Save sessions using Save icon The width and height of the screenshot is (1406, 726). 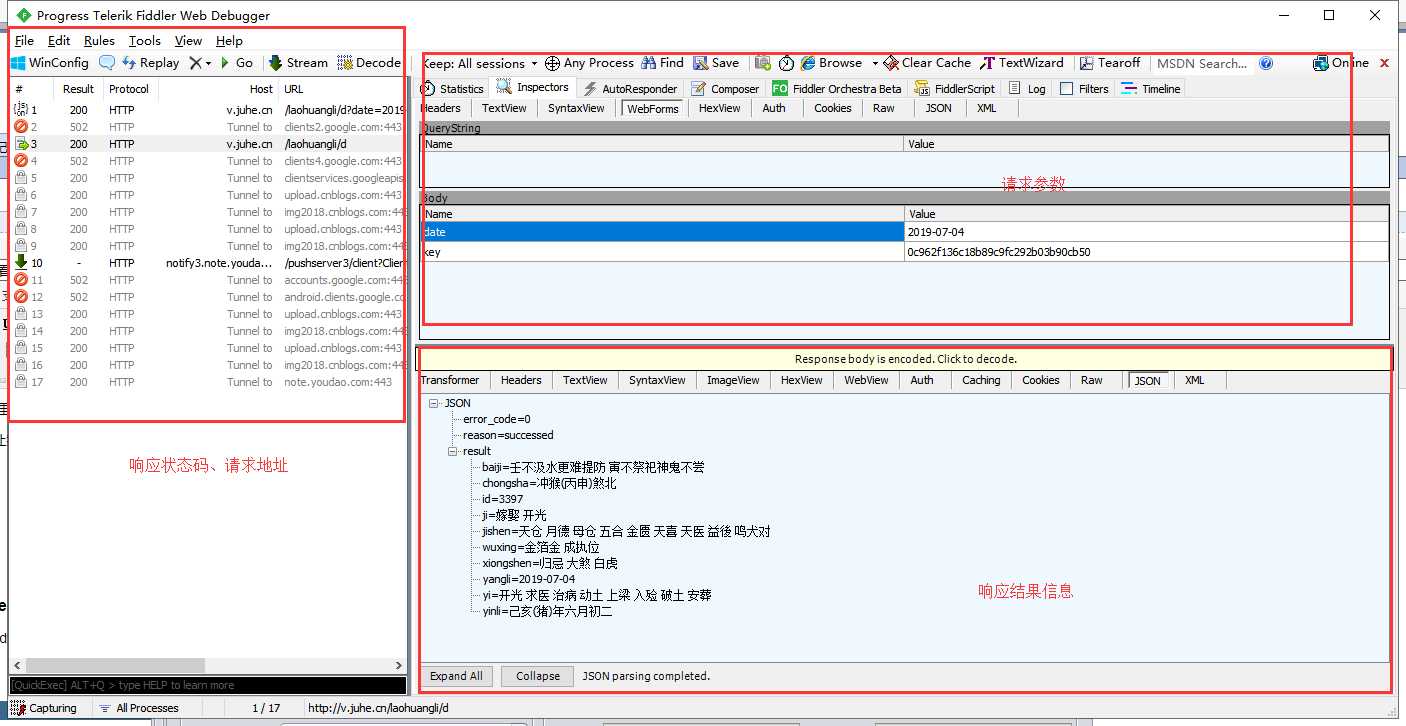[x=717, y=62]
